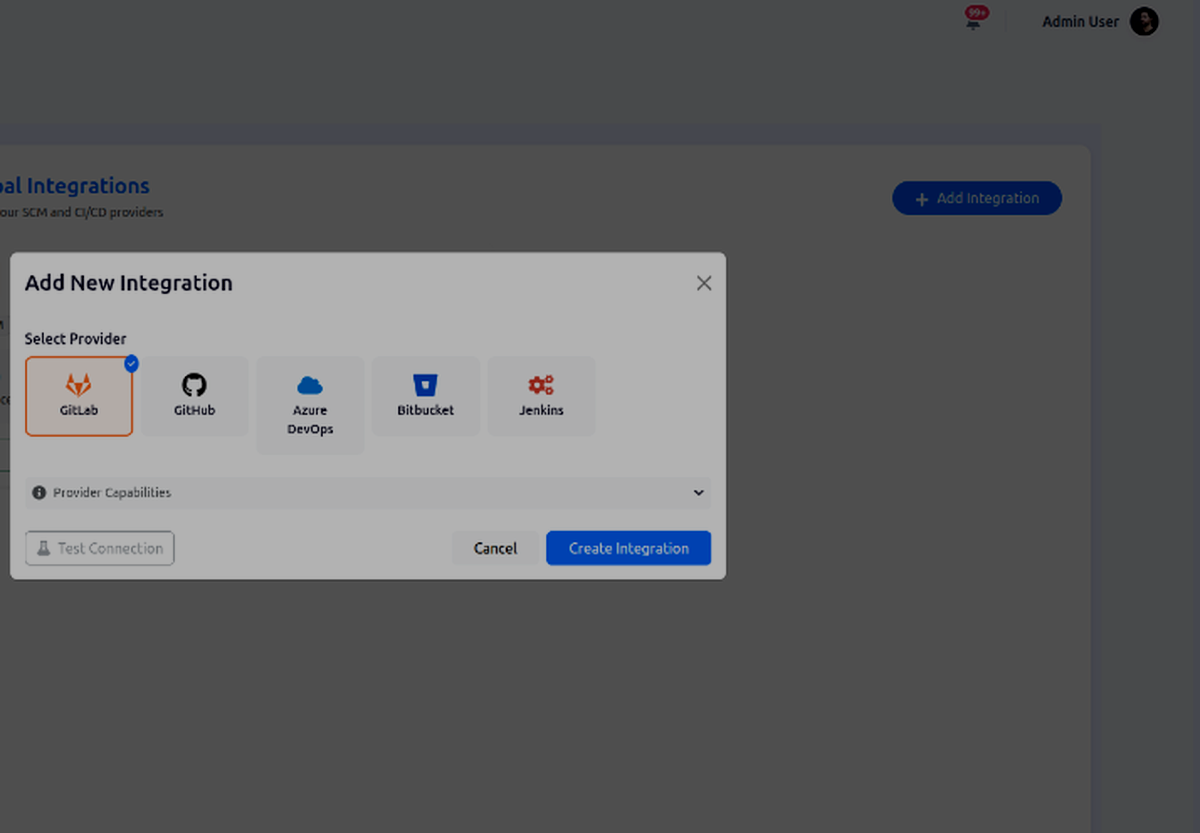The image size is (1200, 833).
Task: Expand the Provider Capabilities section
Action: click(368, 493)
